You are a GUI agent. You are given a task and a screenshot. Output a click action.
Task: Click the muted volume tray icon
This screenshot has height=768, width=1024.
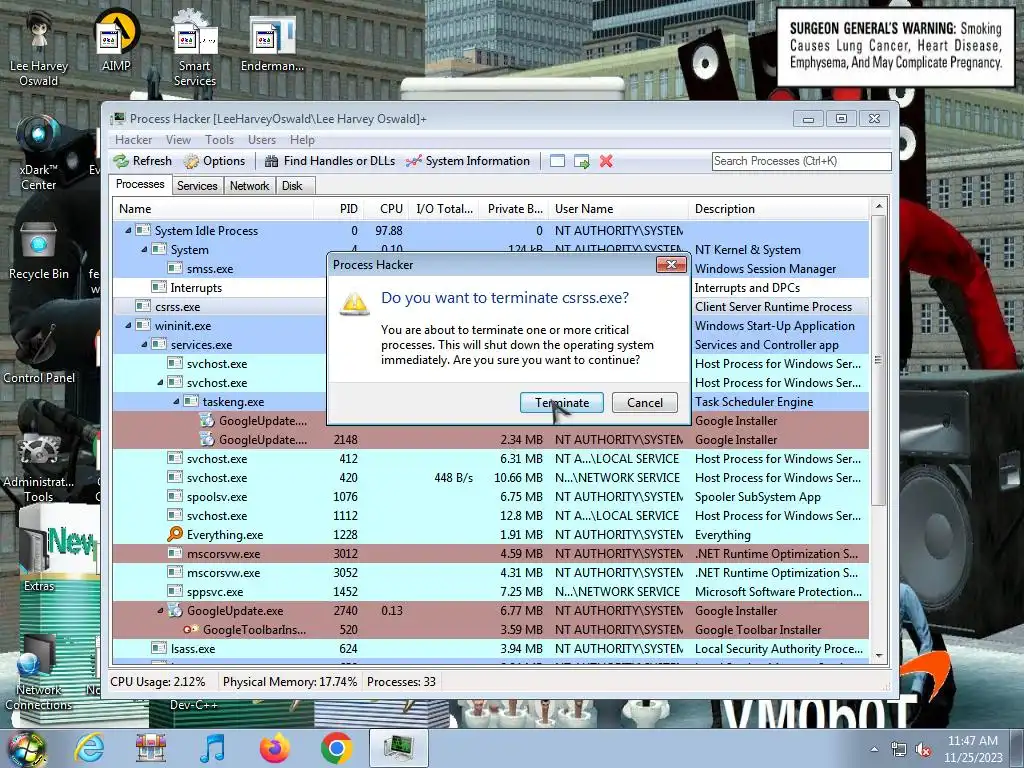click(x=923, y=750)
